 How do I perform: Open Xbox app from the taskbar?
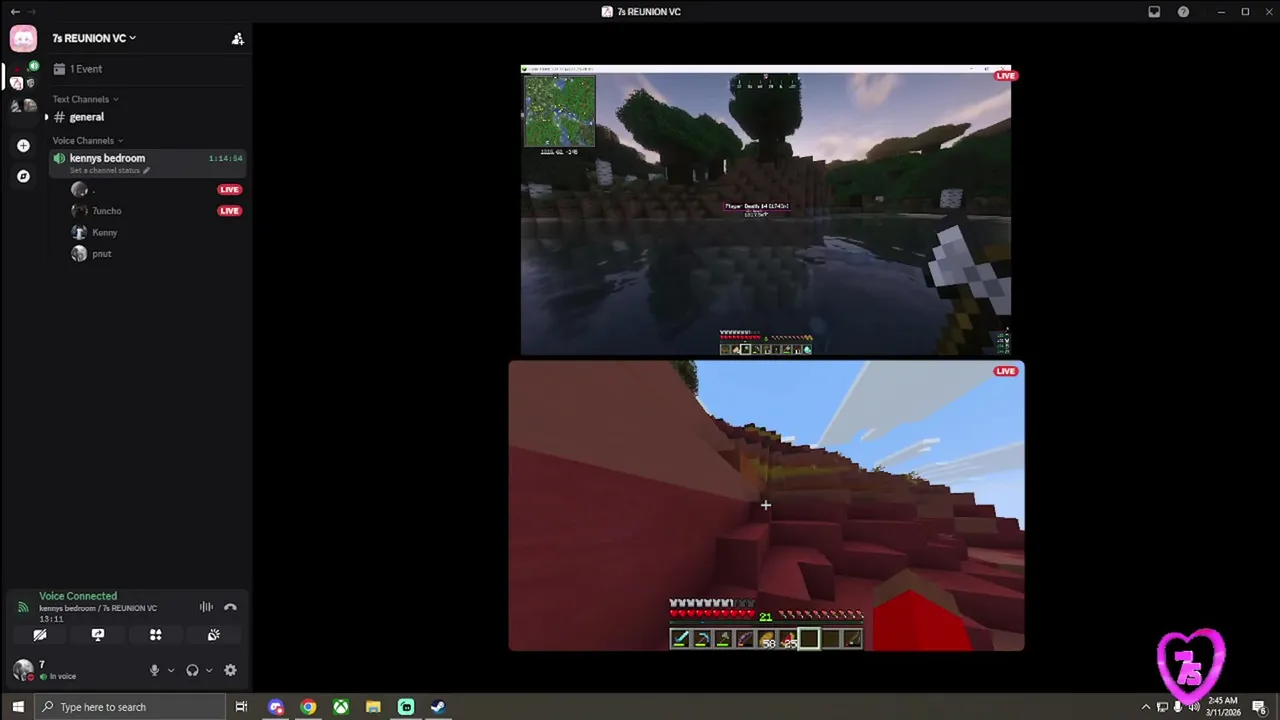click(x=341, y=707)
